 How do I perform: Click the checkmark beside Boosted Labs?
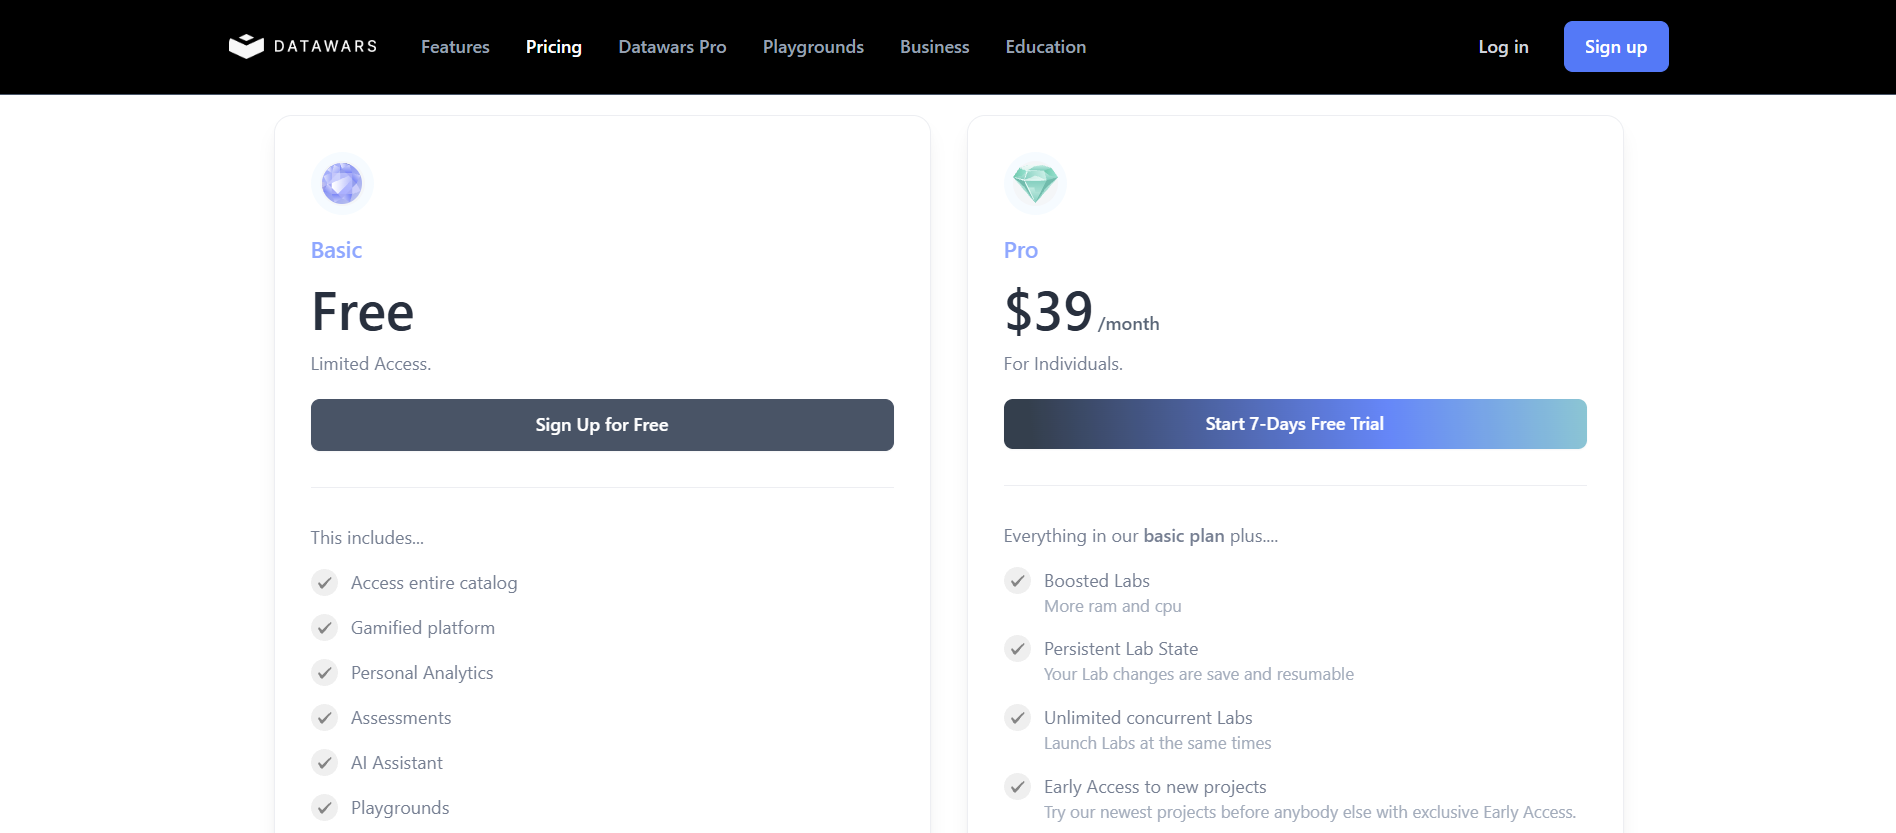[1017, 581]
